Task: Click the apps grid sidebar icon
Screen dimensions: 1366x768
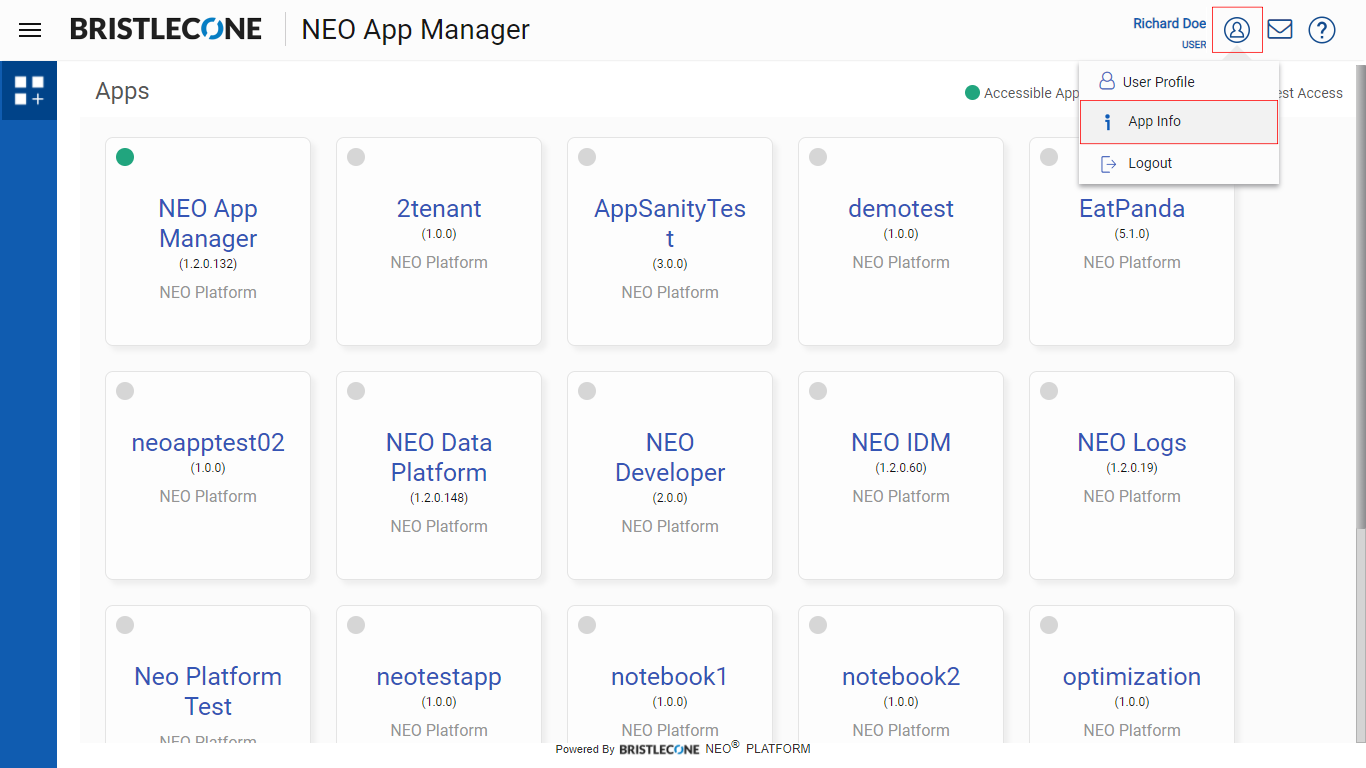Action: [x=29, y=91]
